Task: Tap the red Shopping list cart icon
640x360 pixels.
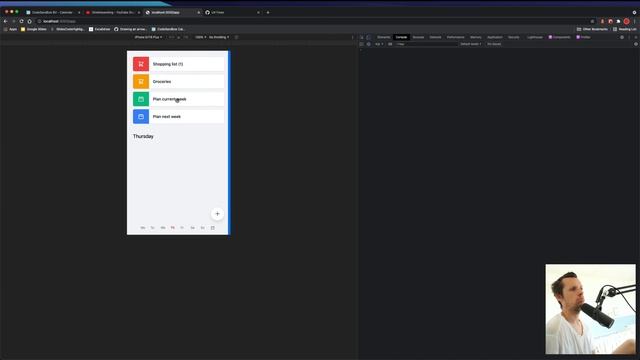Action: pos(141,64)
